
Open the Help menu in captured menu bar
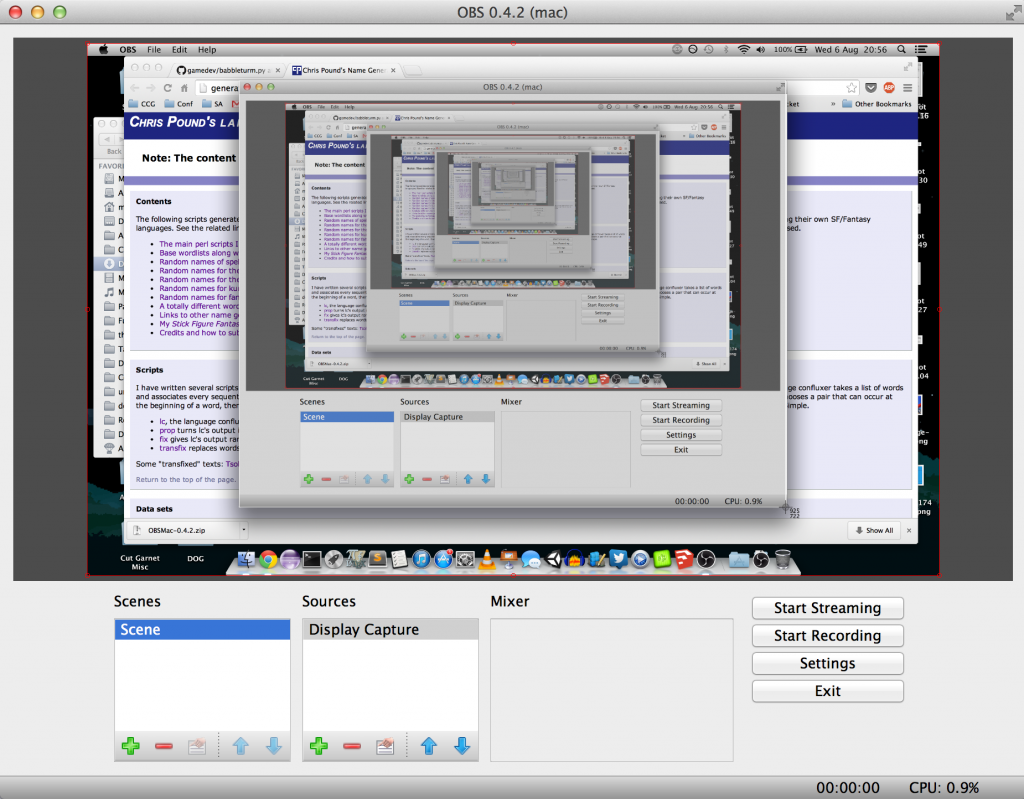pos(207,50)
